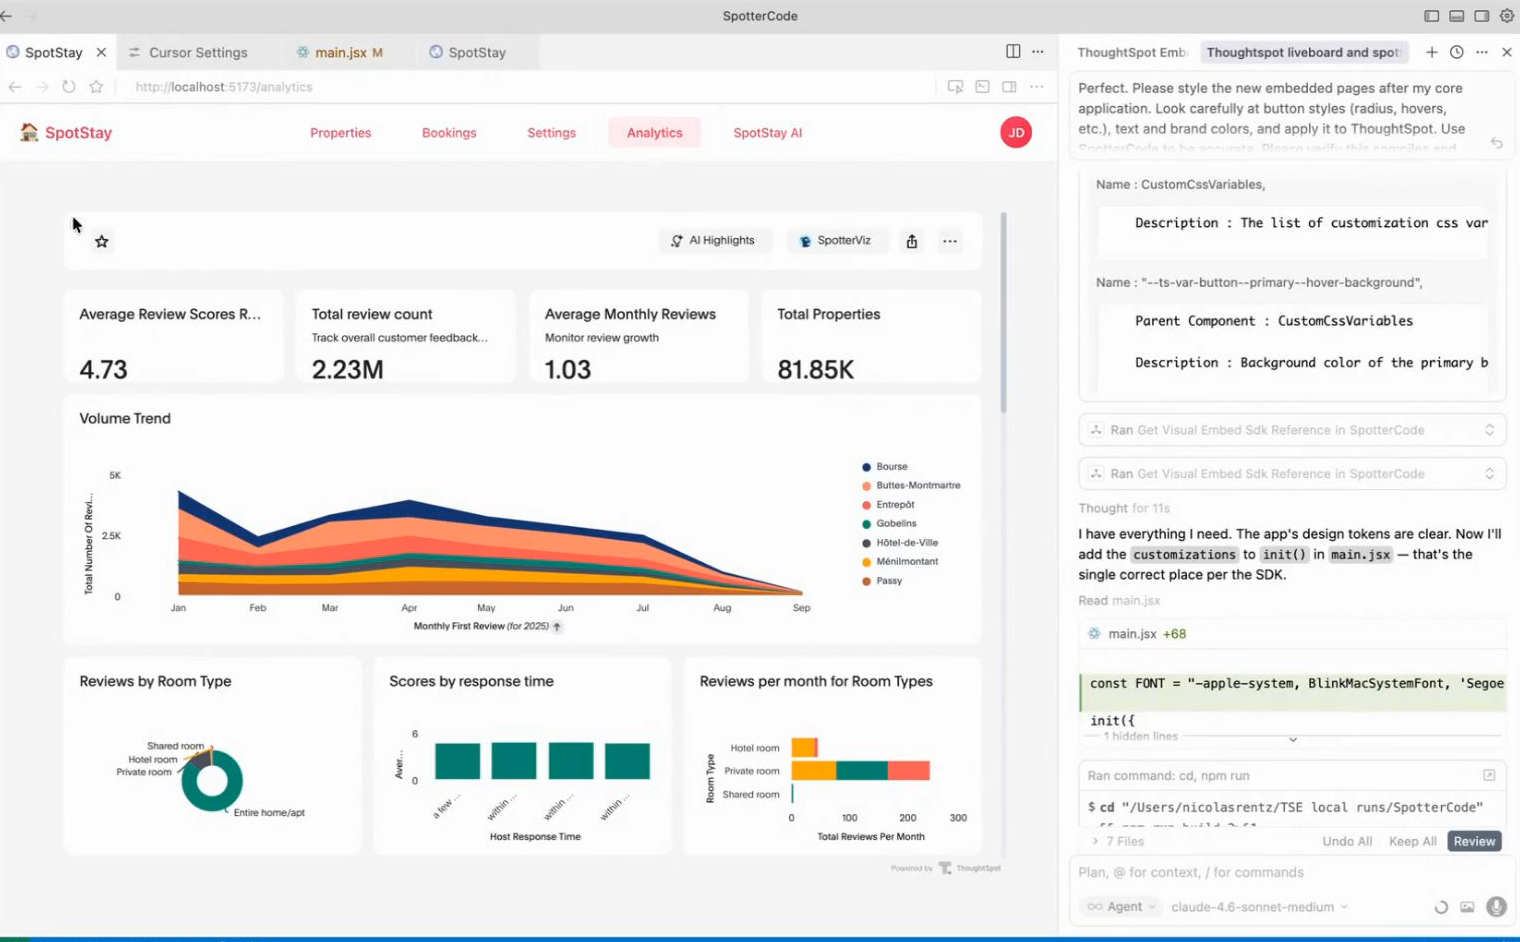This screenshot has width=1520, height=942.
Task: Toggle Gobelins series in chart legend
Action: pos(895,524)
